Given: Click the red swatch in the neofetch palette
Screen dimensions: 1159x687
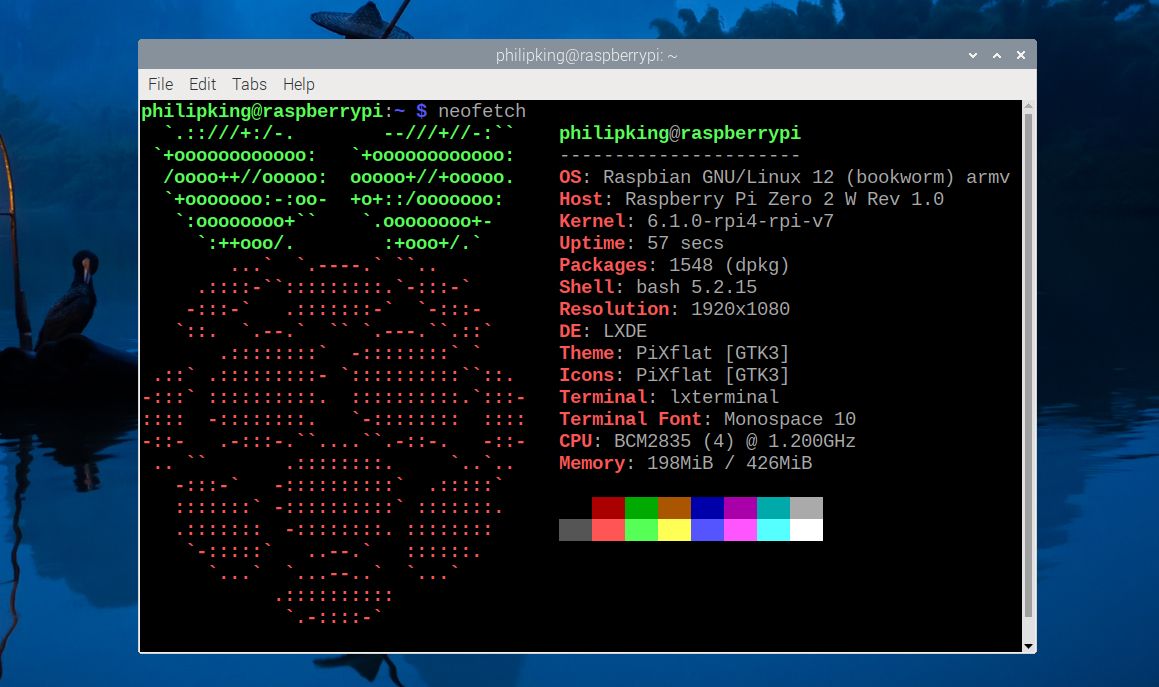Looking at the screenshot, I should pyautogui.click(x=607, y=506).
